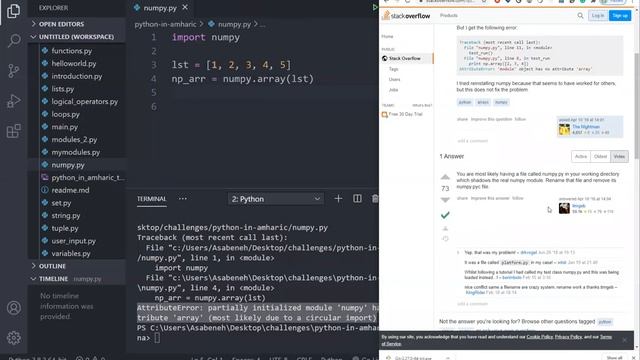Open the Extensions view
640x360 pixels.
point(13,131)
